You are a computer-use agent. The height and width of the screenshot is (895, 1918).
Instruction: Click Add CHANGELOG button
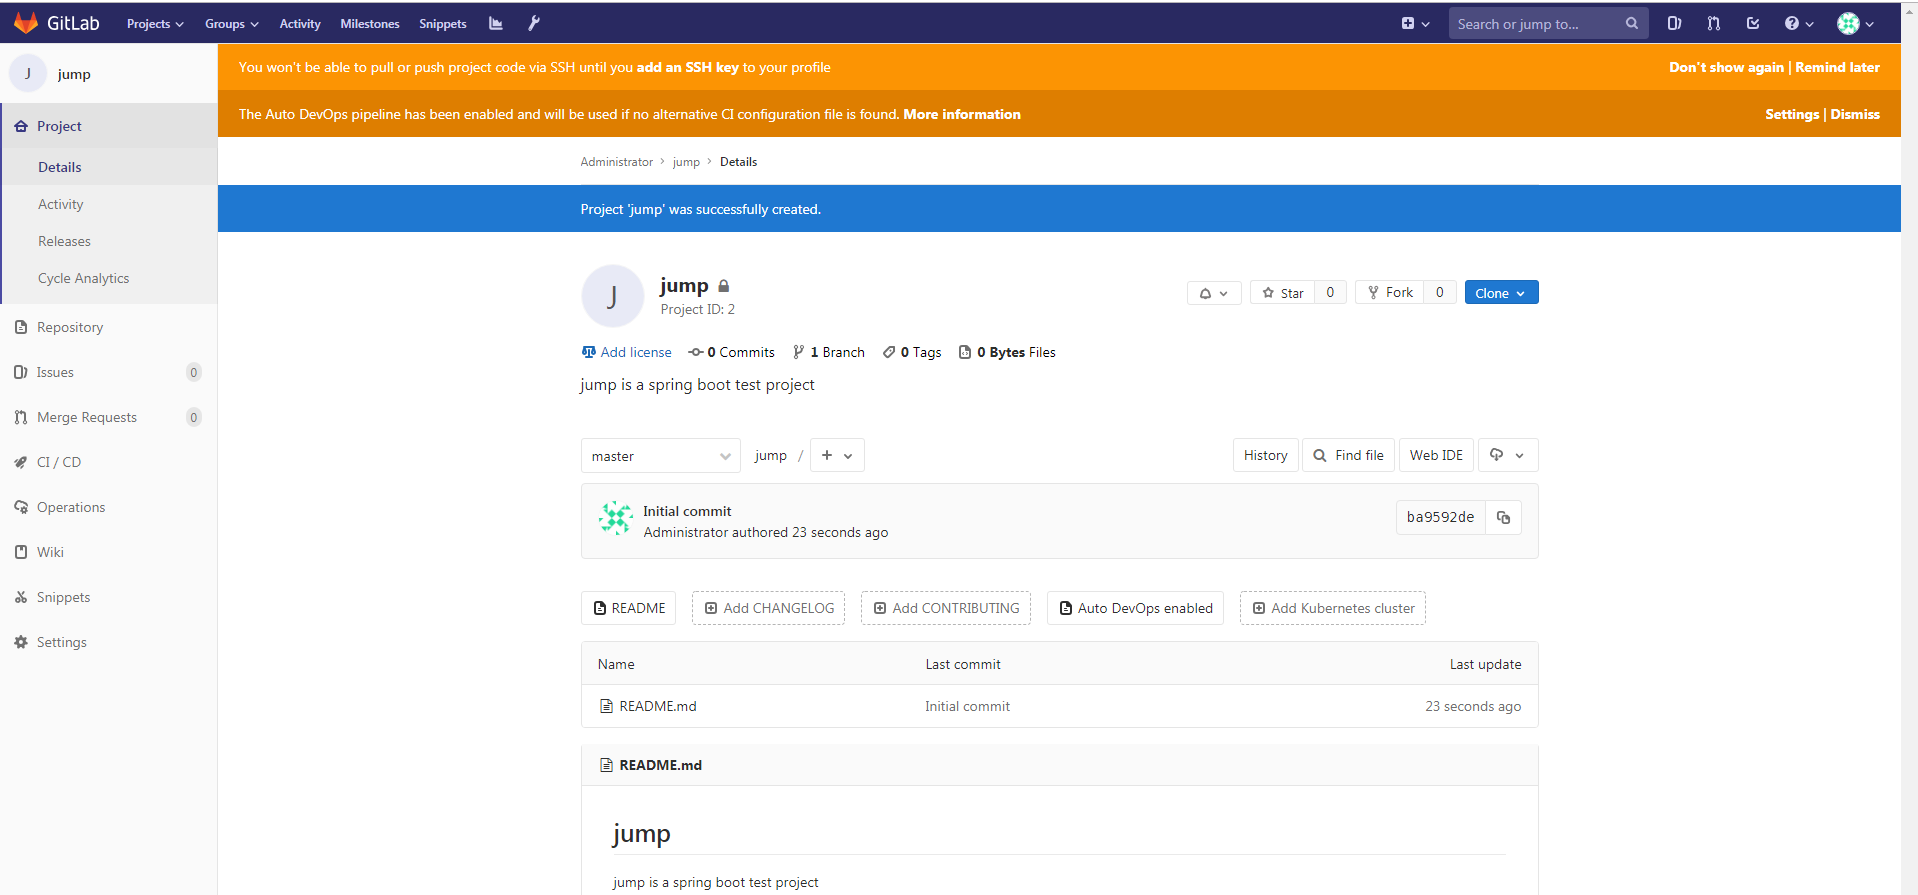point(769,608)
